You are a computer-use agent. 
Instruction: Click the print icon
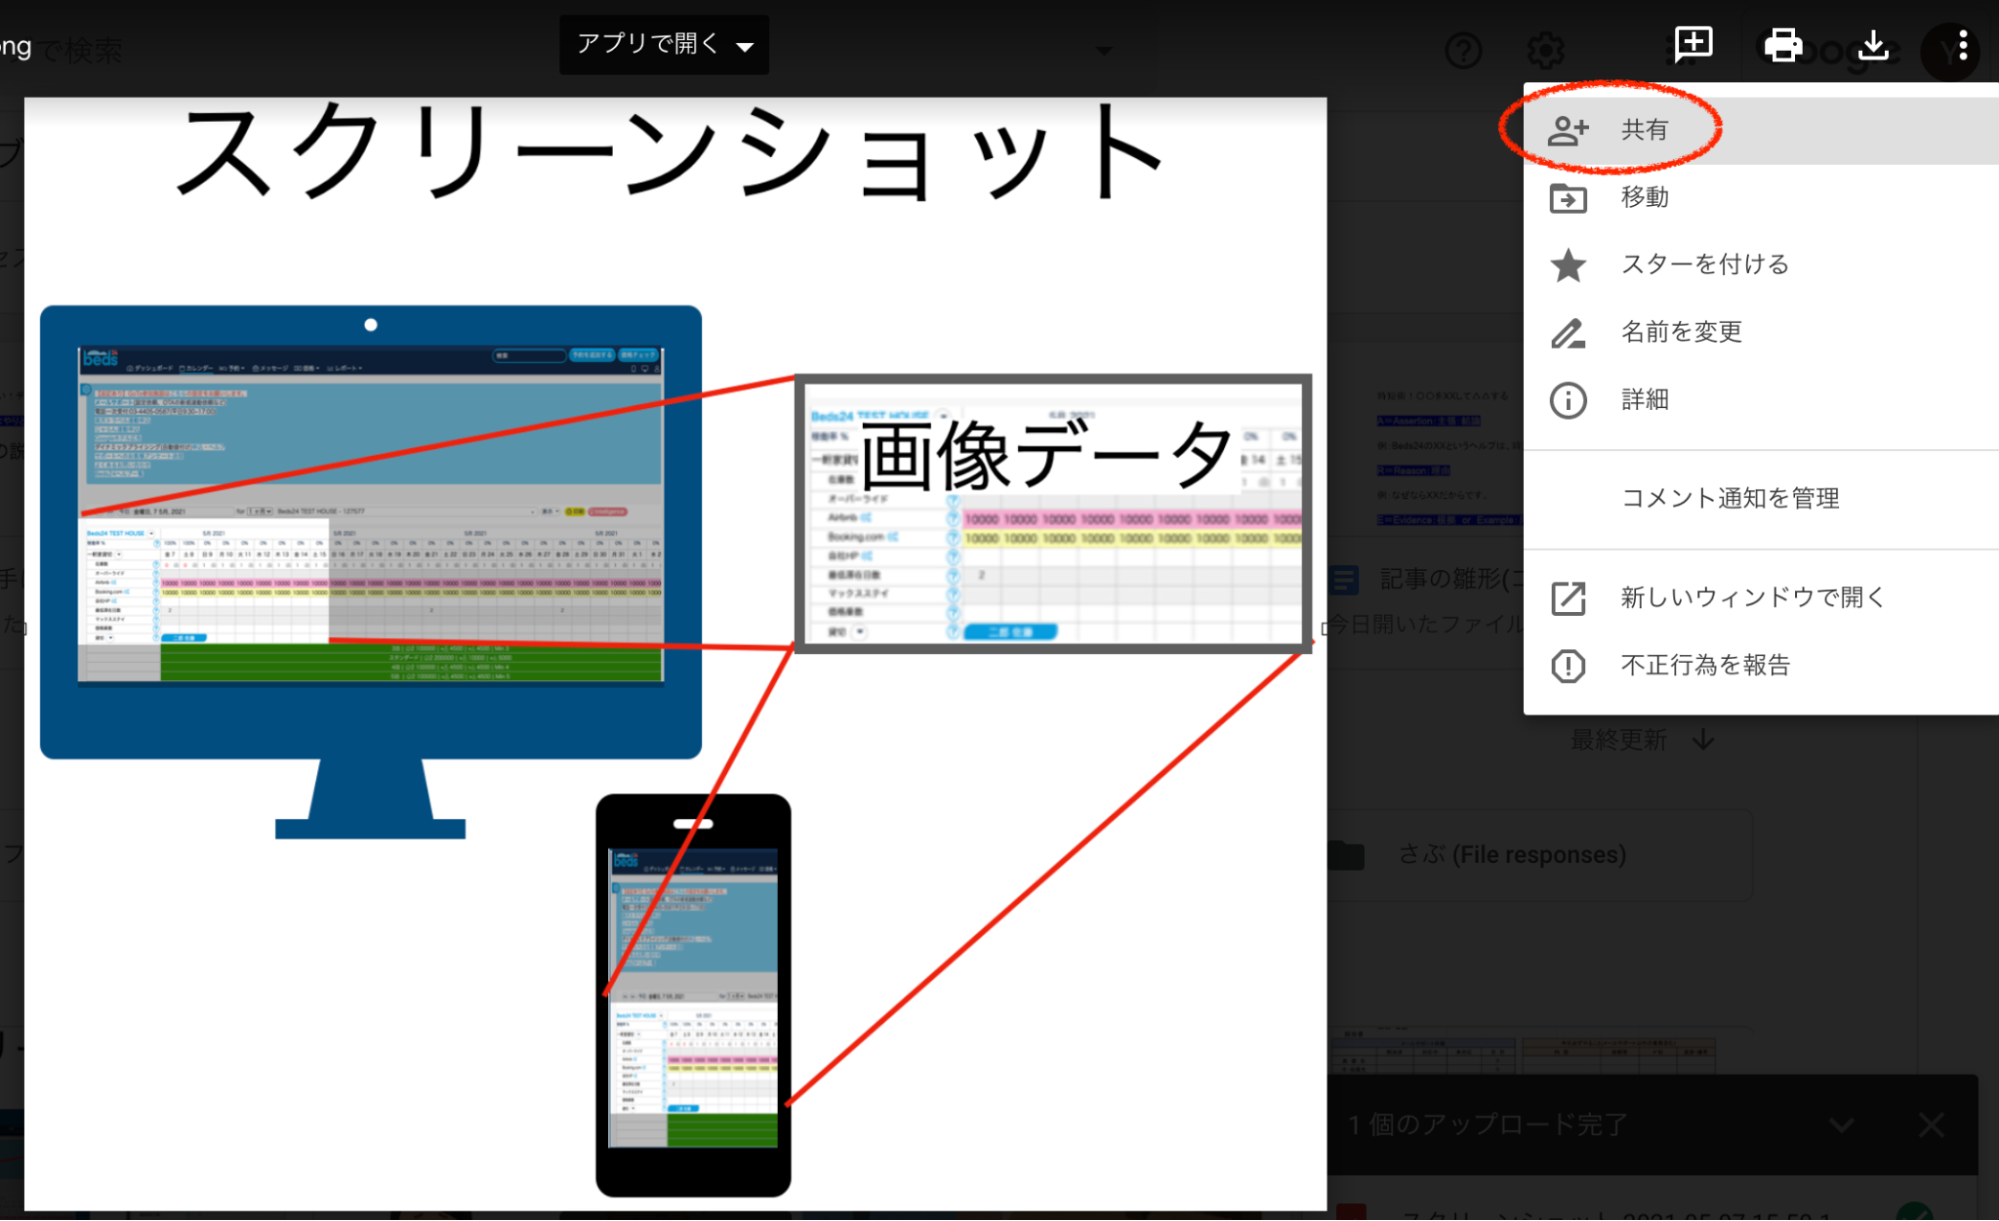point(1783,45)
